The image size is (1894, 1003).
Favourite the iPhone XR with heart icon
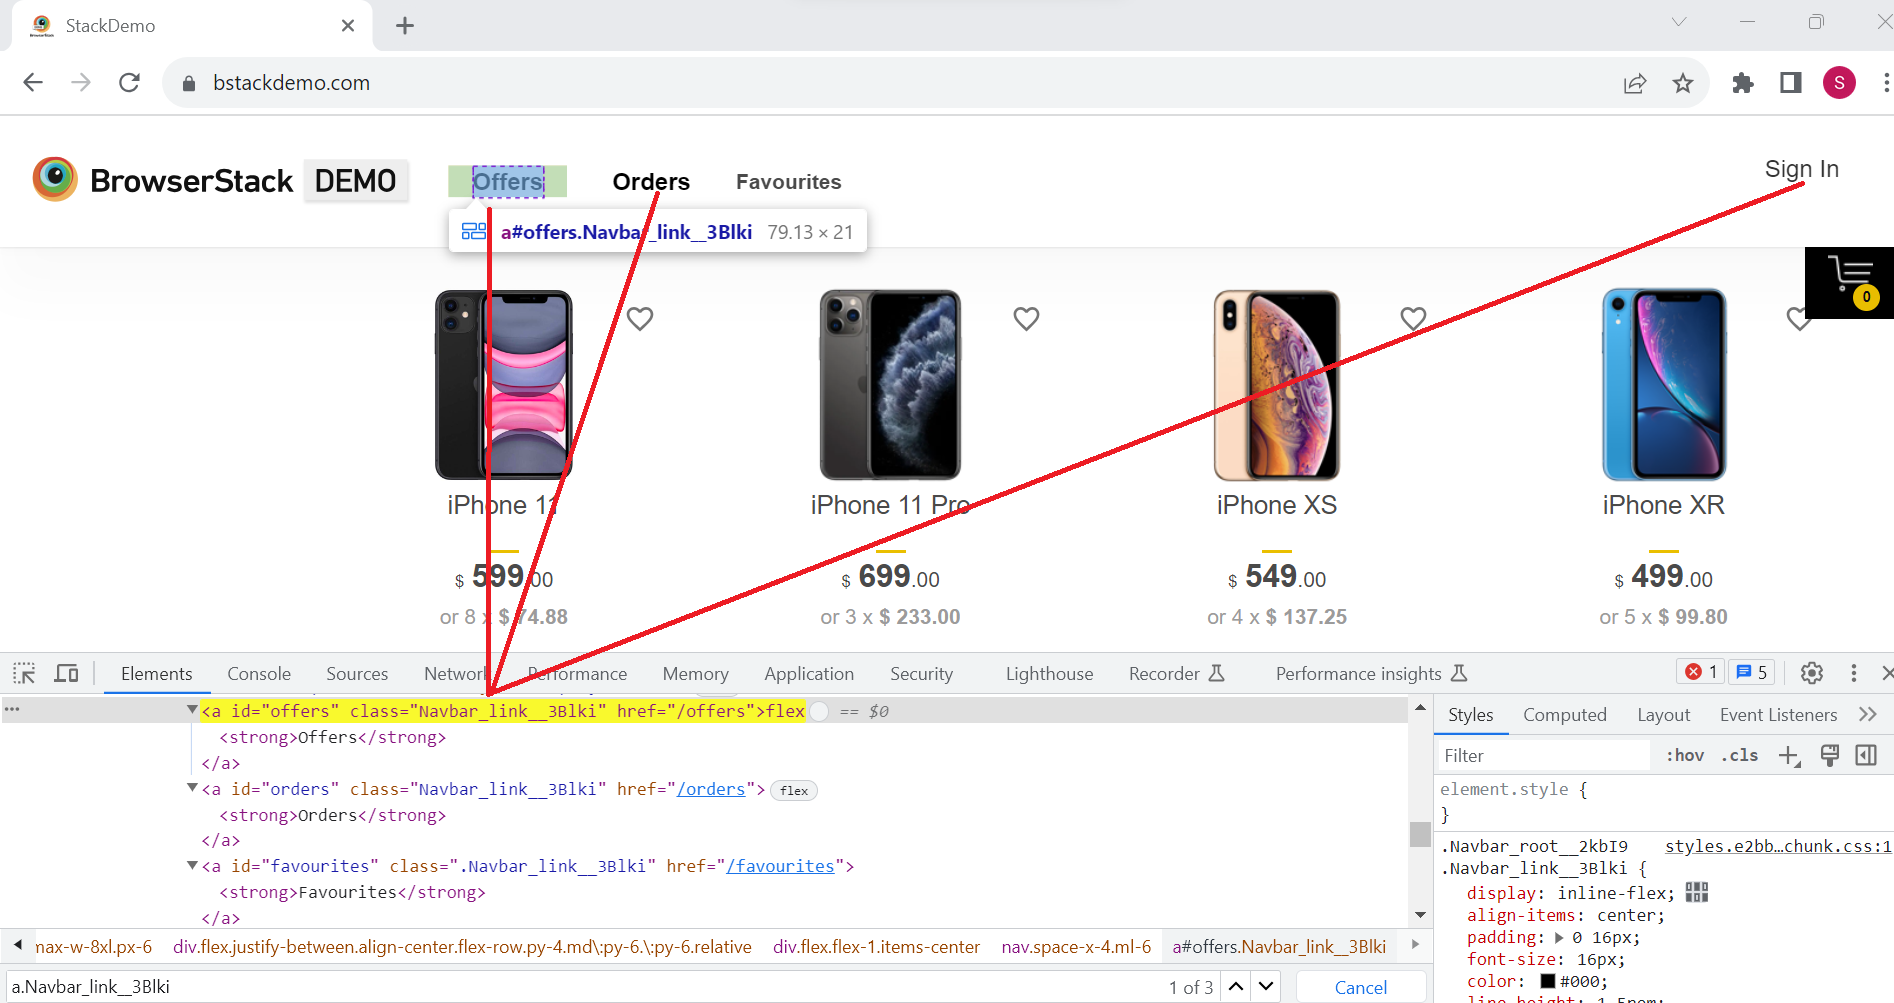pyautogui.click(x=1798, y=319)
